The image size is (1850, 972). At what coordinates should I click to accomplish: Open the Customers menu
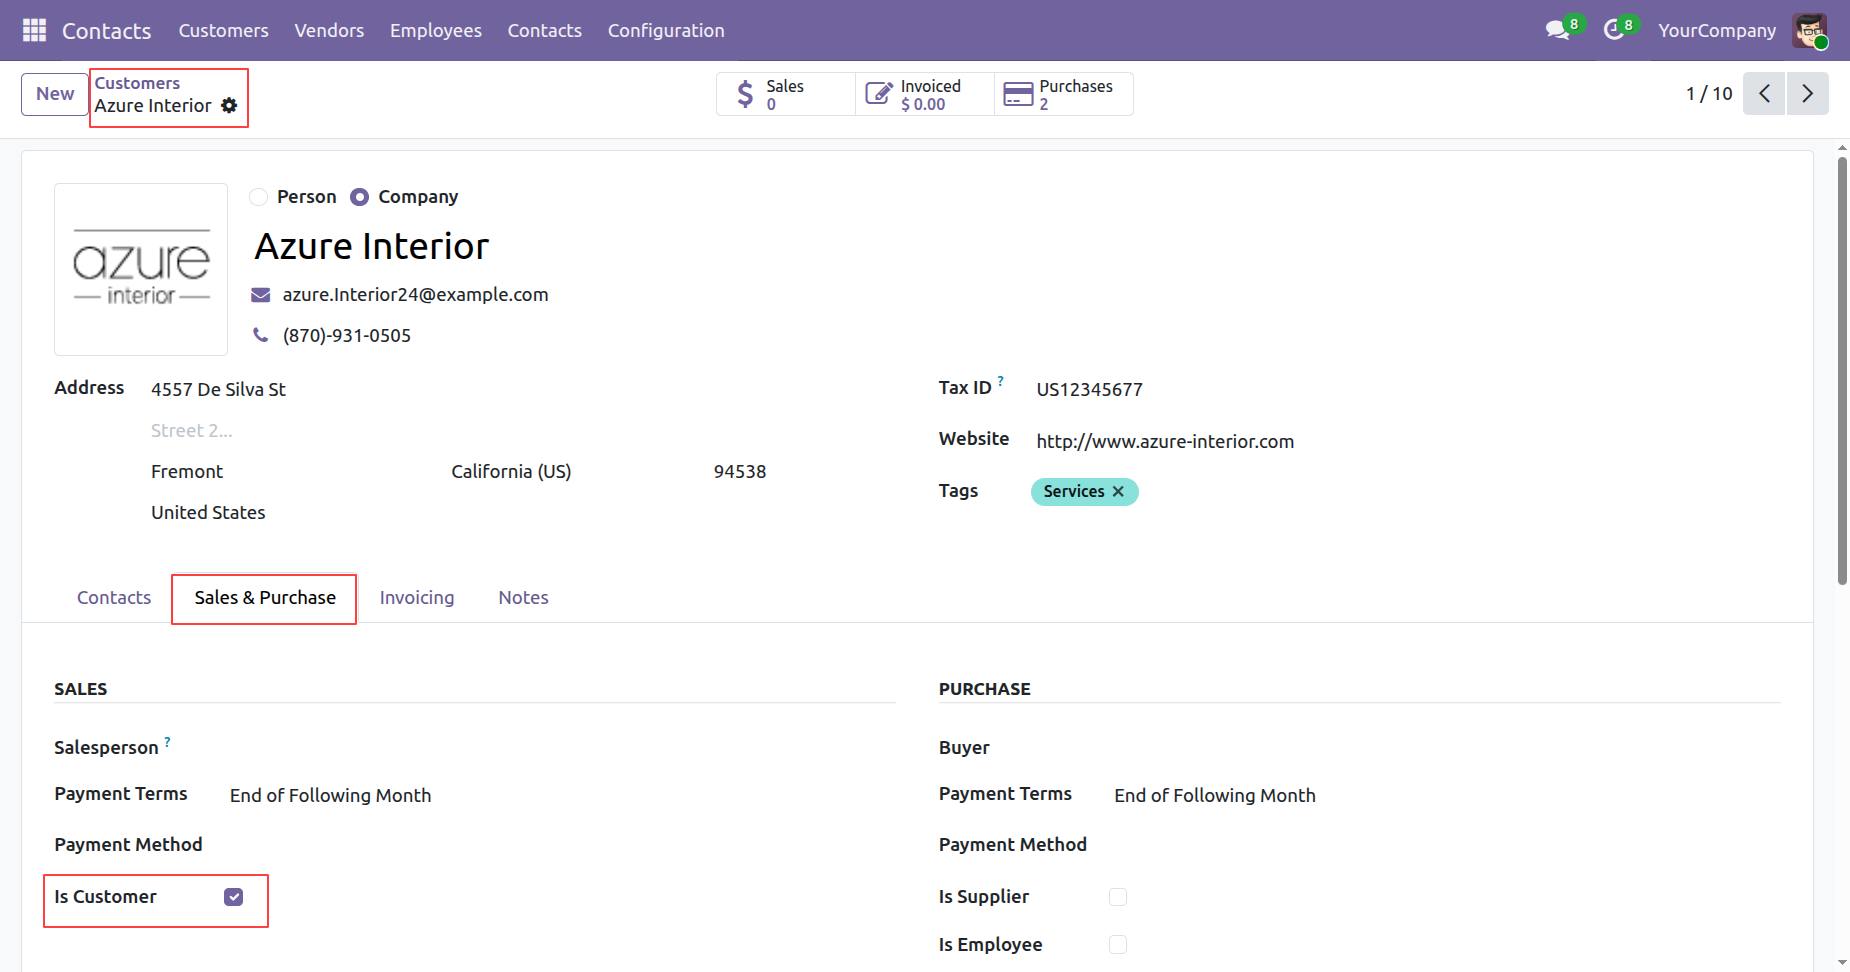[224, 31]
